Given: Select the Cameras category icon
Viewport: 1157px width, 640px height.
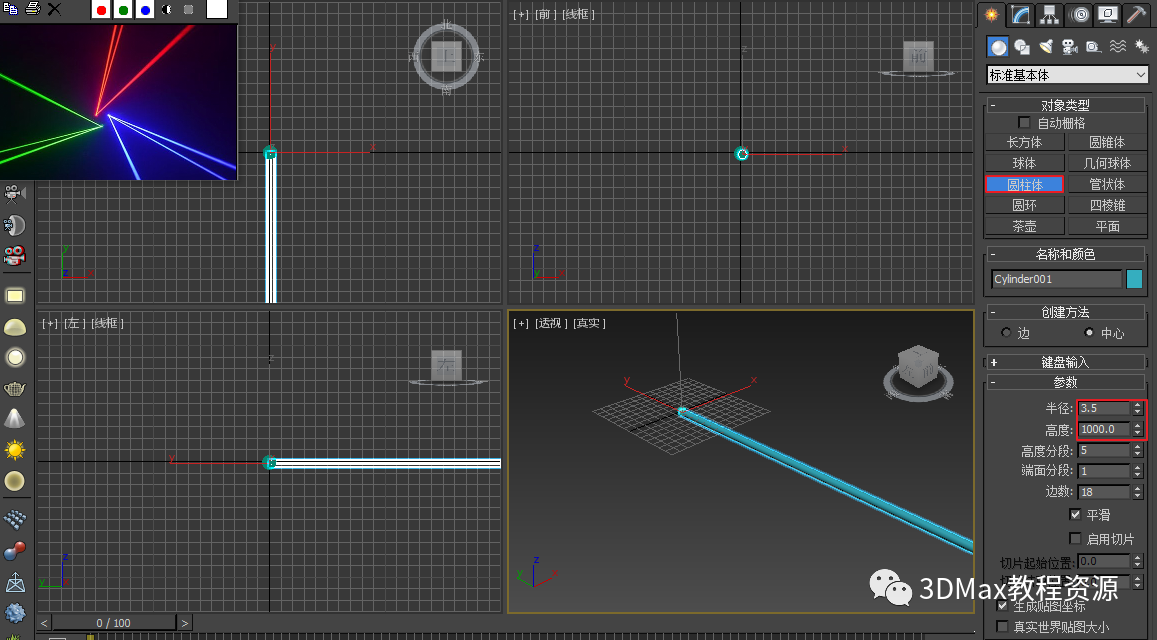Looking at the screenshot, I should pyautogui.click(x=1069, y=47).
